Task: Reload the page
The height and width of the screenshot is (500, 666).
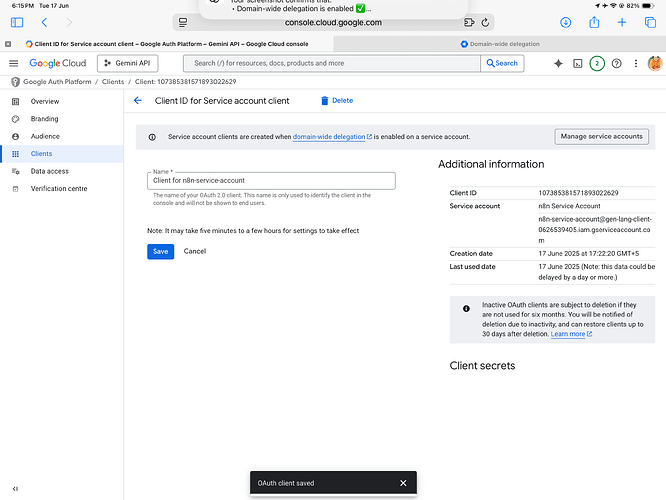Action: coord(485,23)
